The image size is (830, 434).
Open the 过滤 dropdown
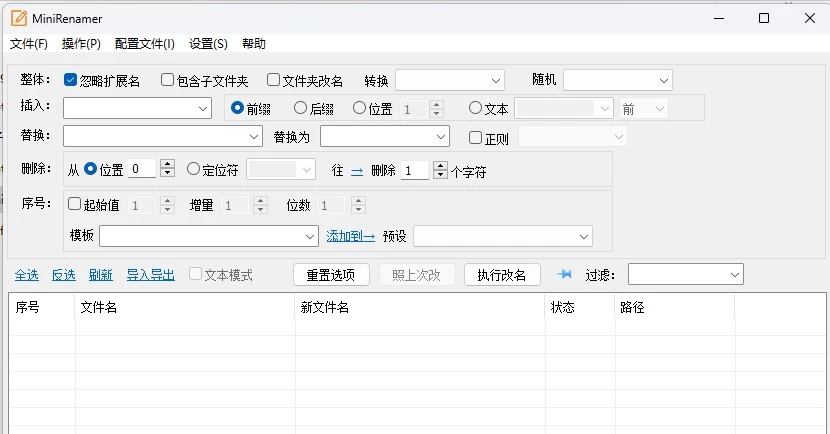point(685,274)
